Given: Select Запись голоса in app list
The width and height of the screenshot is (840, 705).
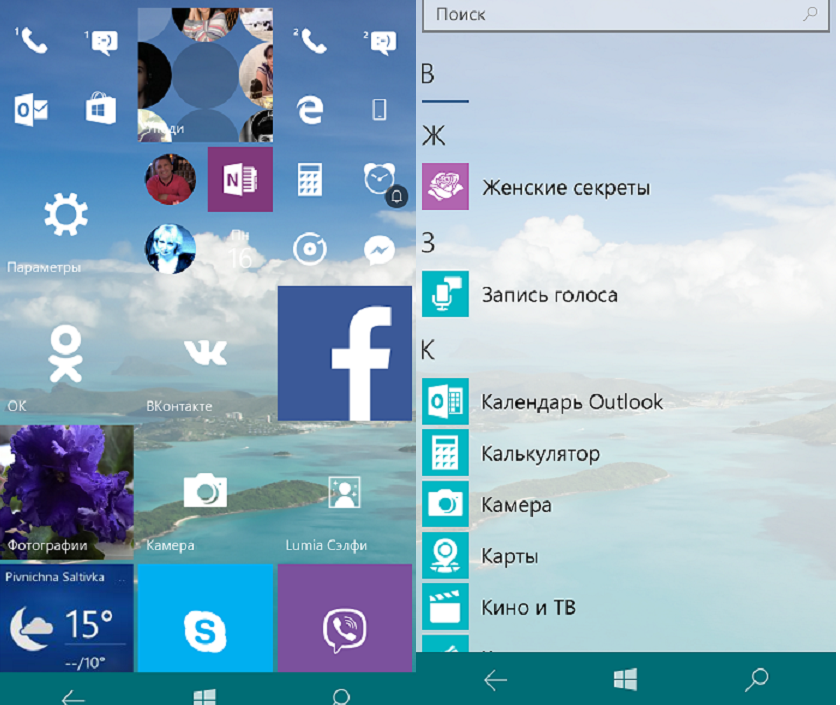Looking at the screenshot, I should [550, 295].
